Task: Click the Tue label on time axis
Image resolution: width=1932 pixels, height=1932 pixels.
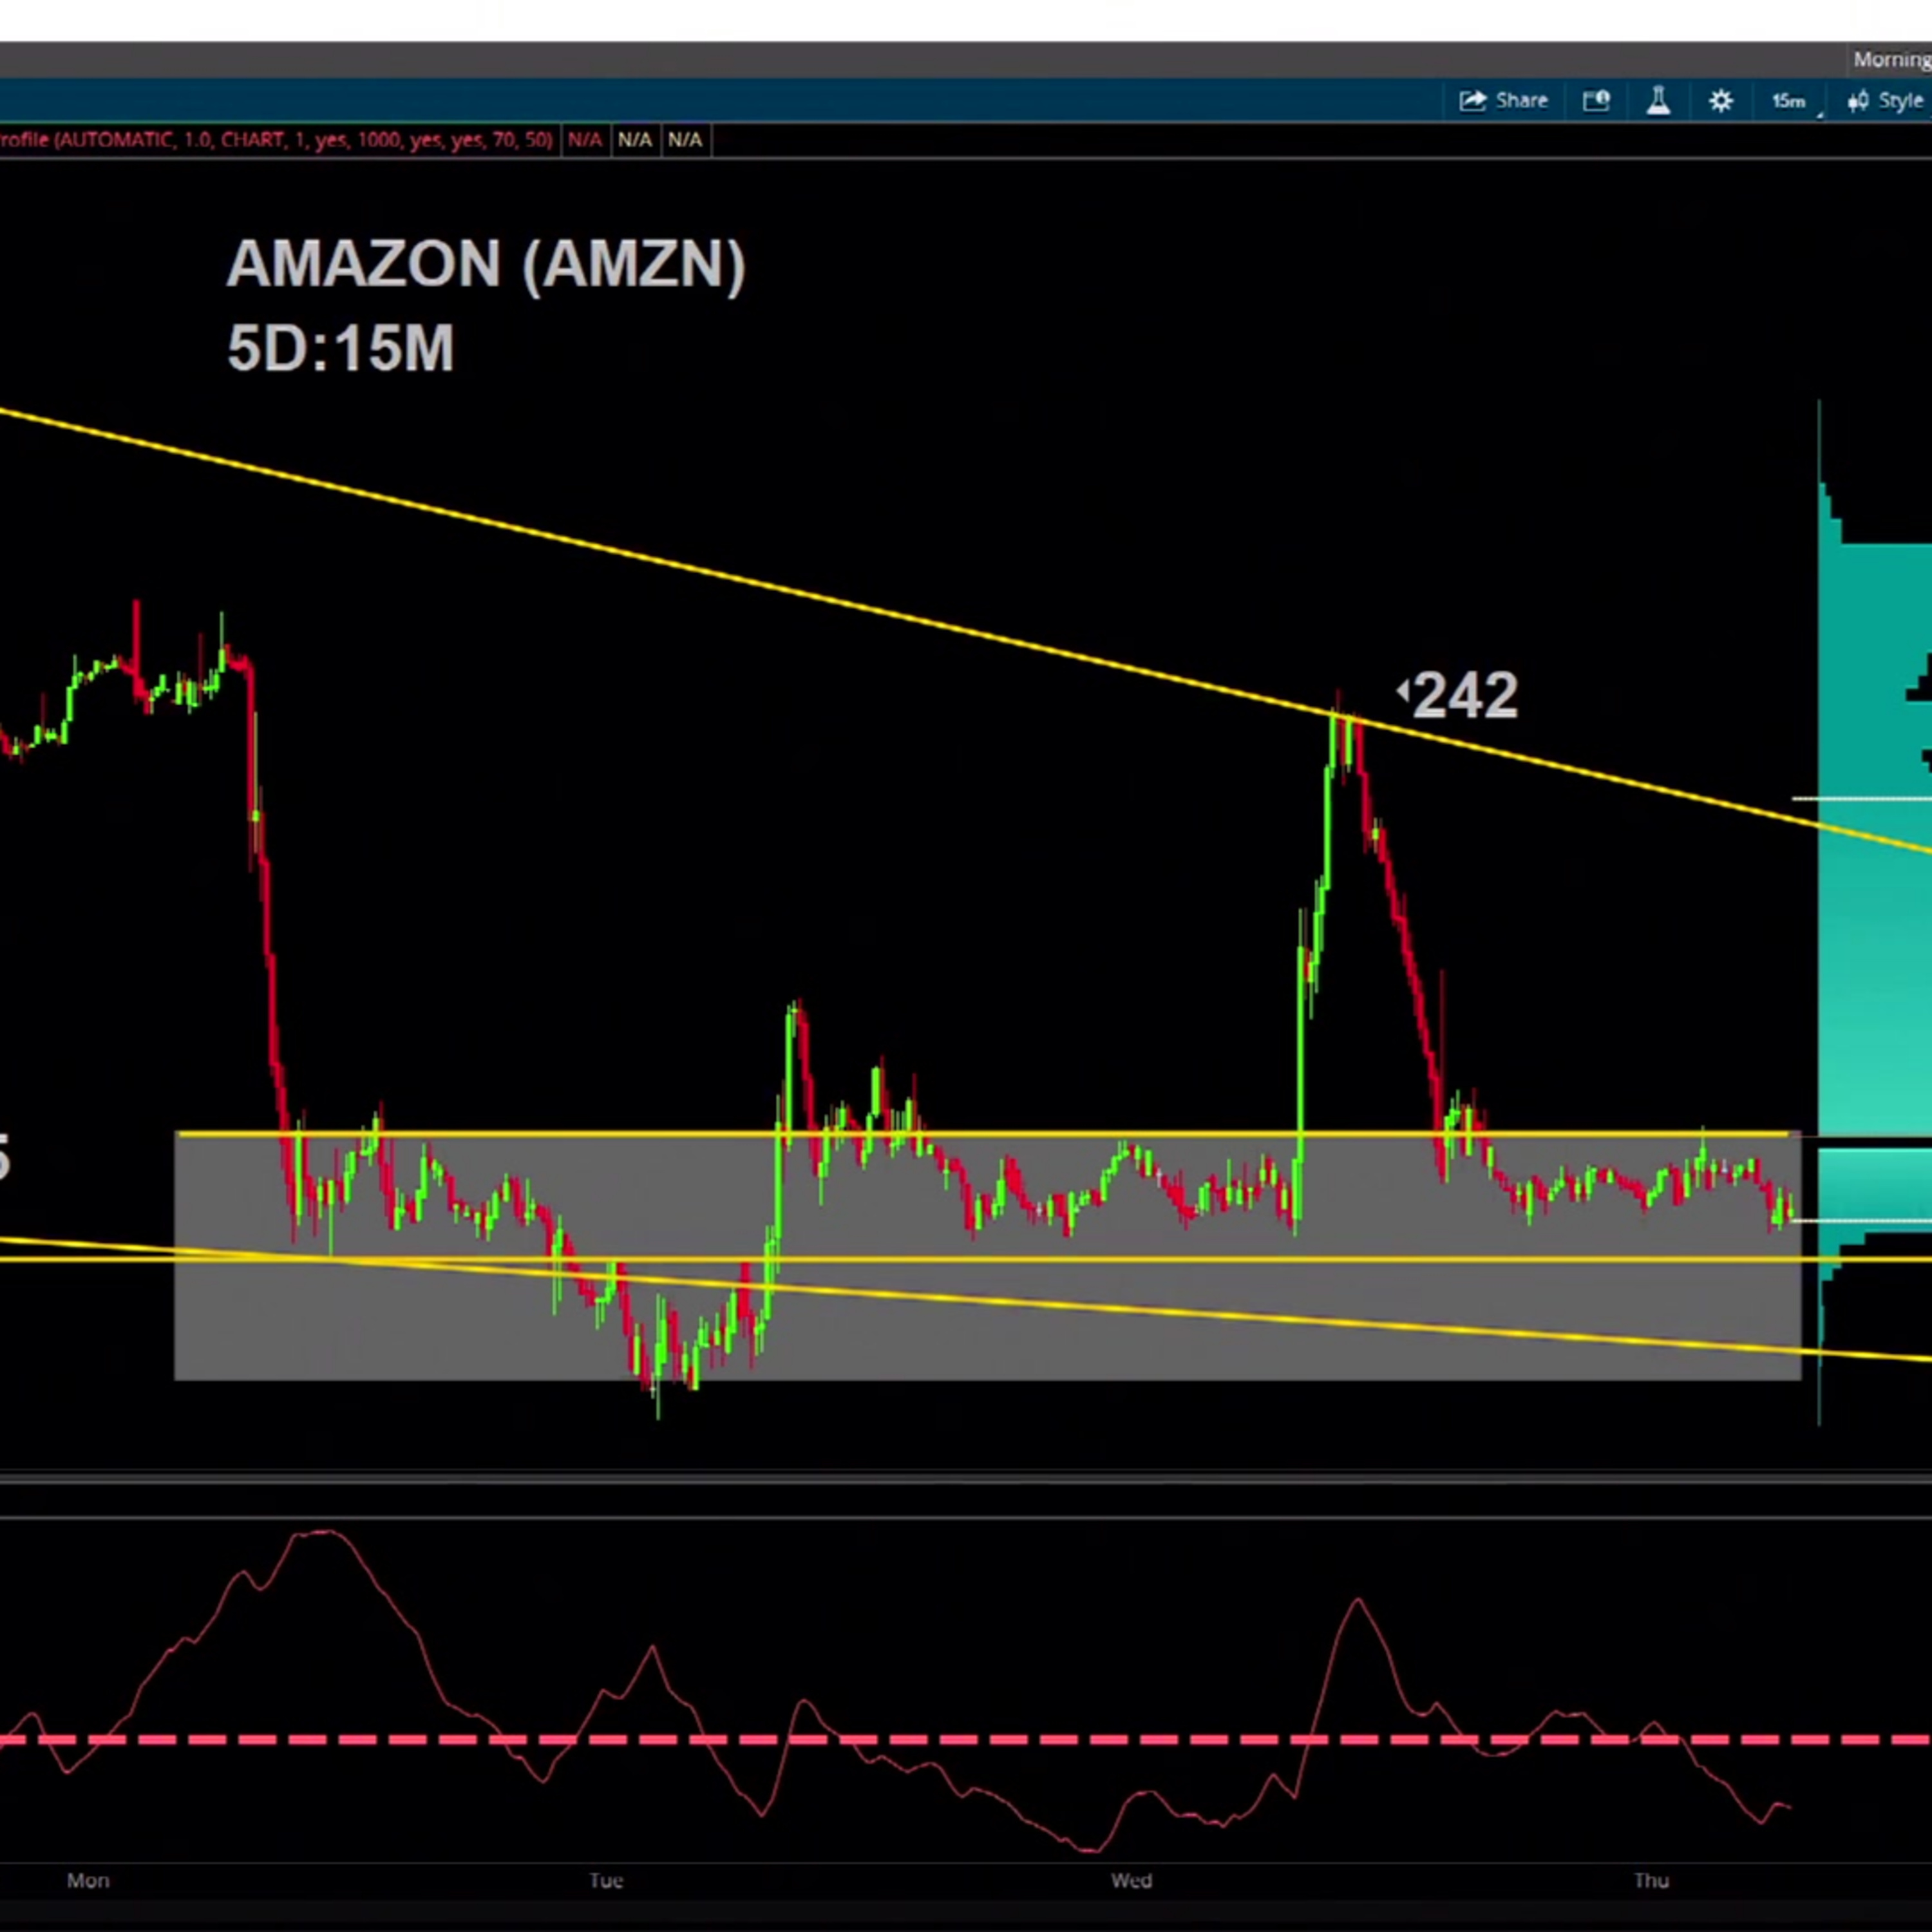Action: click(606, 1880)
